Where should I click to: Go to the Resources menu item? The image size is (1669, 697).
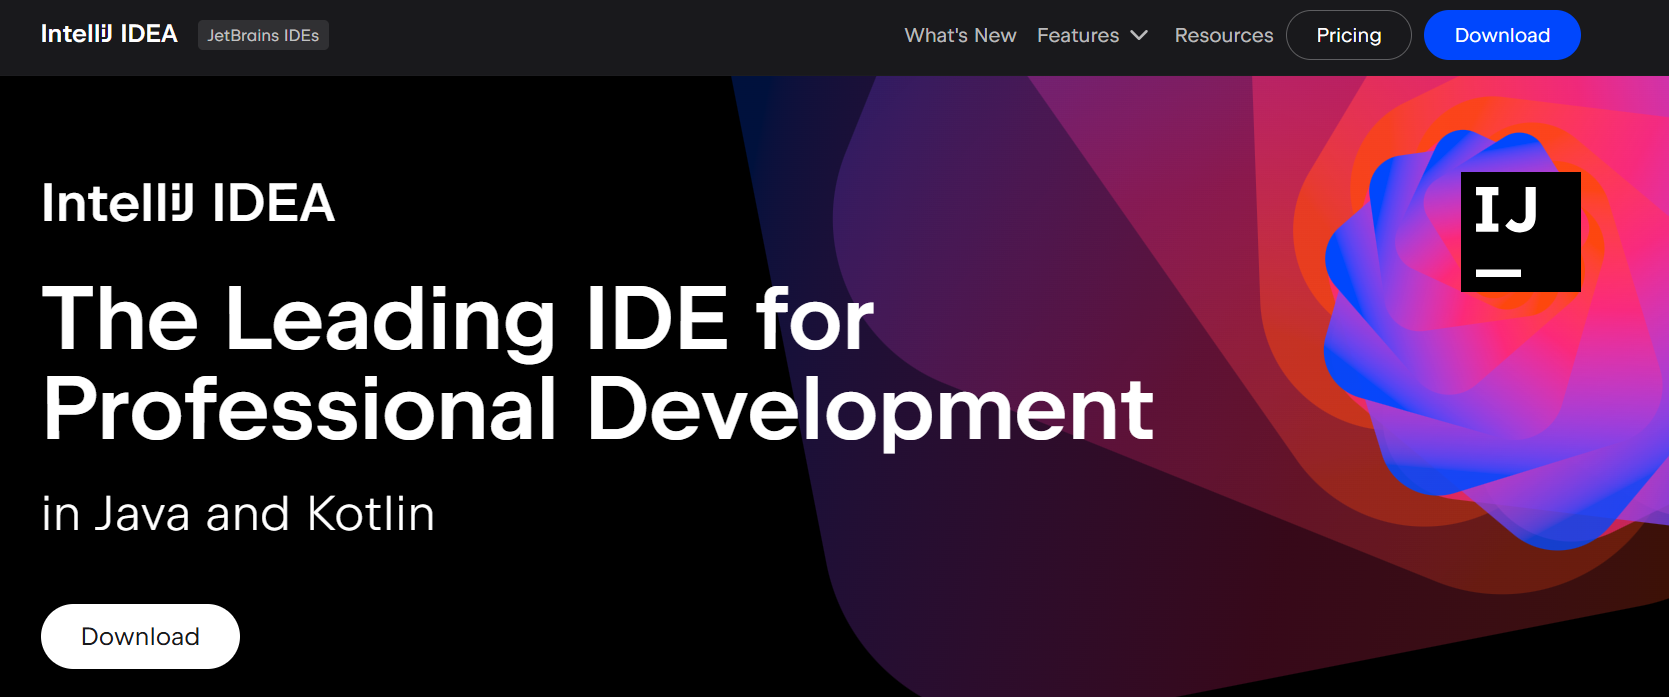point(1224,35)
